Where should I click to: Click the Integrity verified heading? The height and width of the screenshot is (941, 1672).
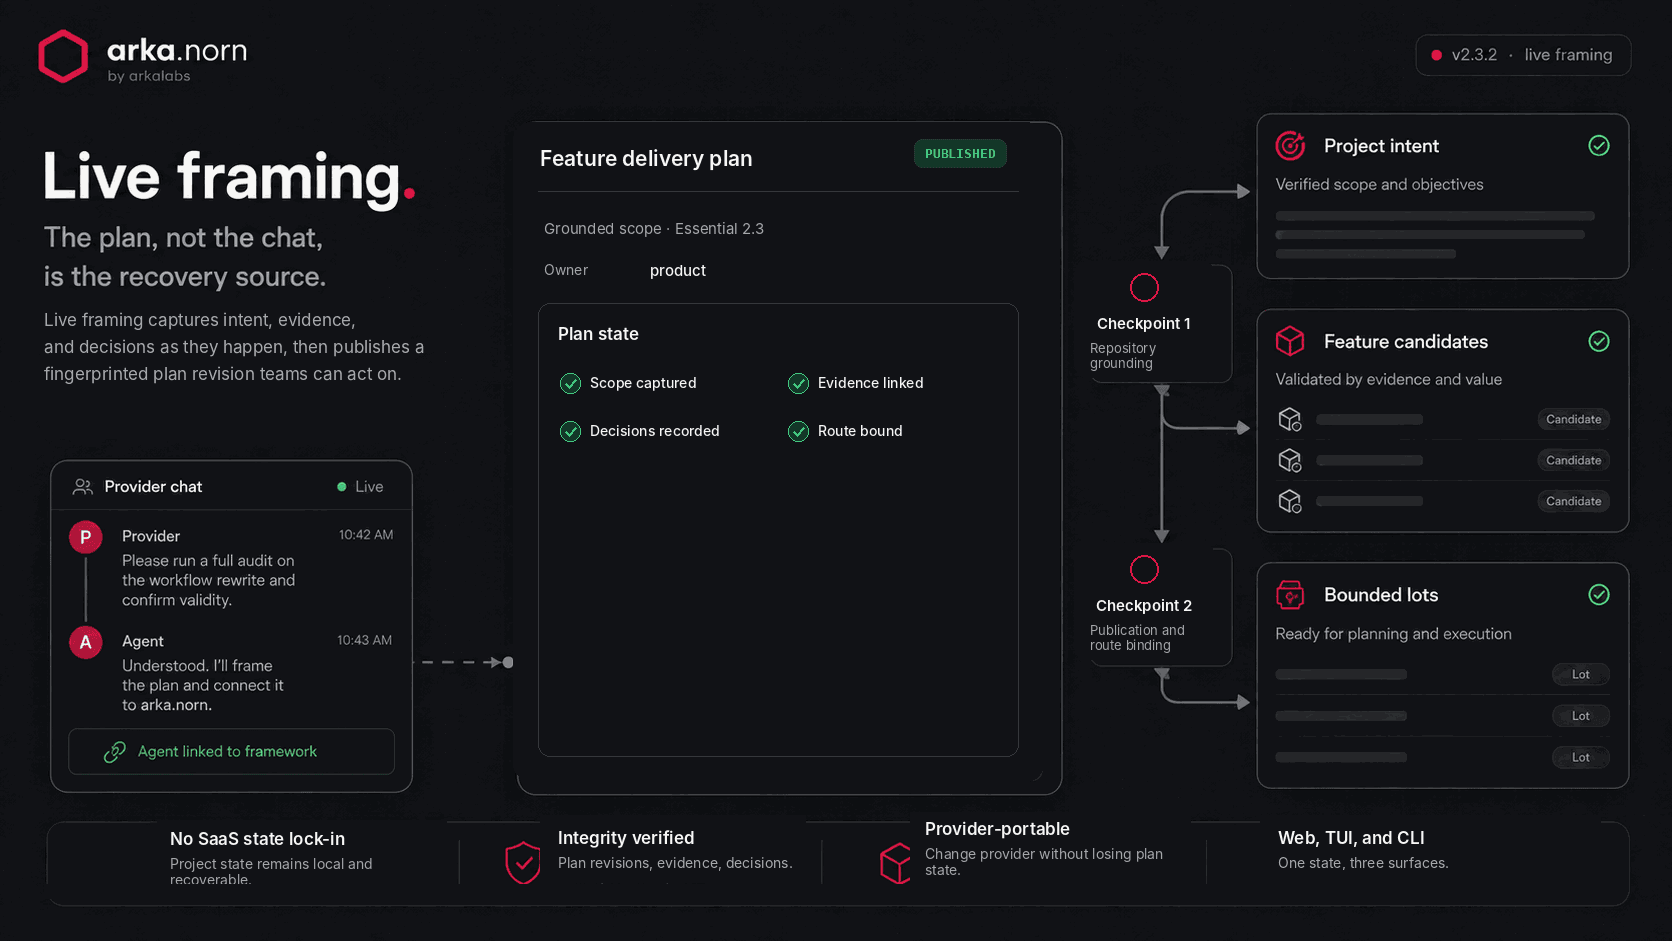(626, 838)
